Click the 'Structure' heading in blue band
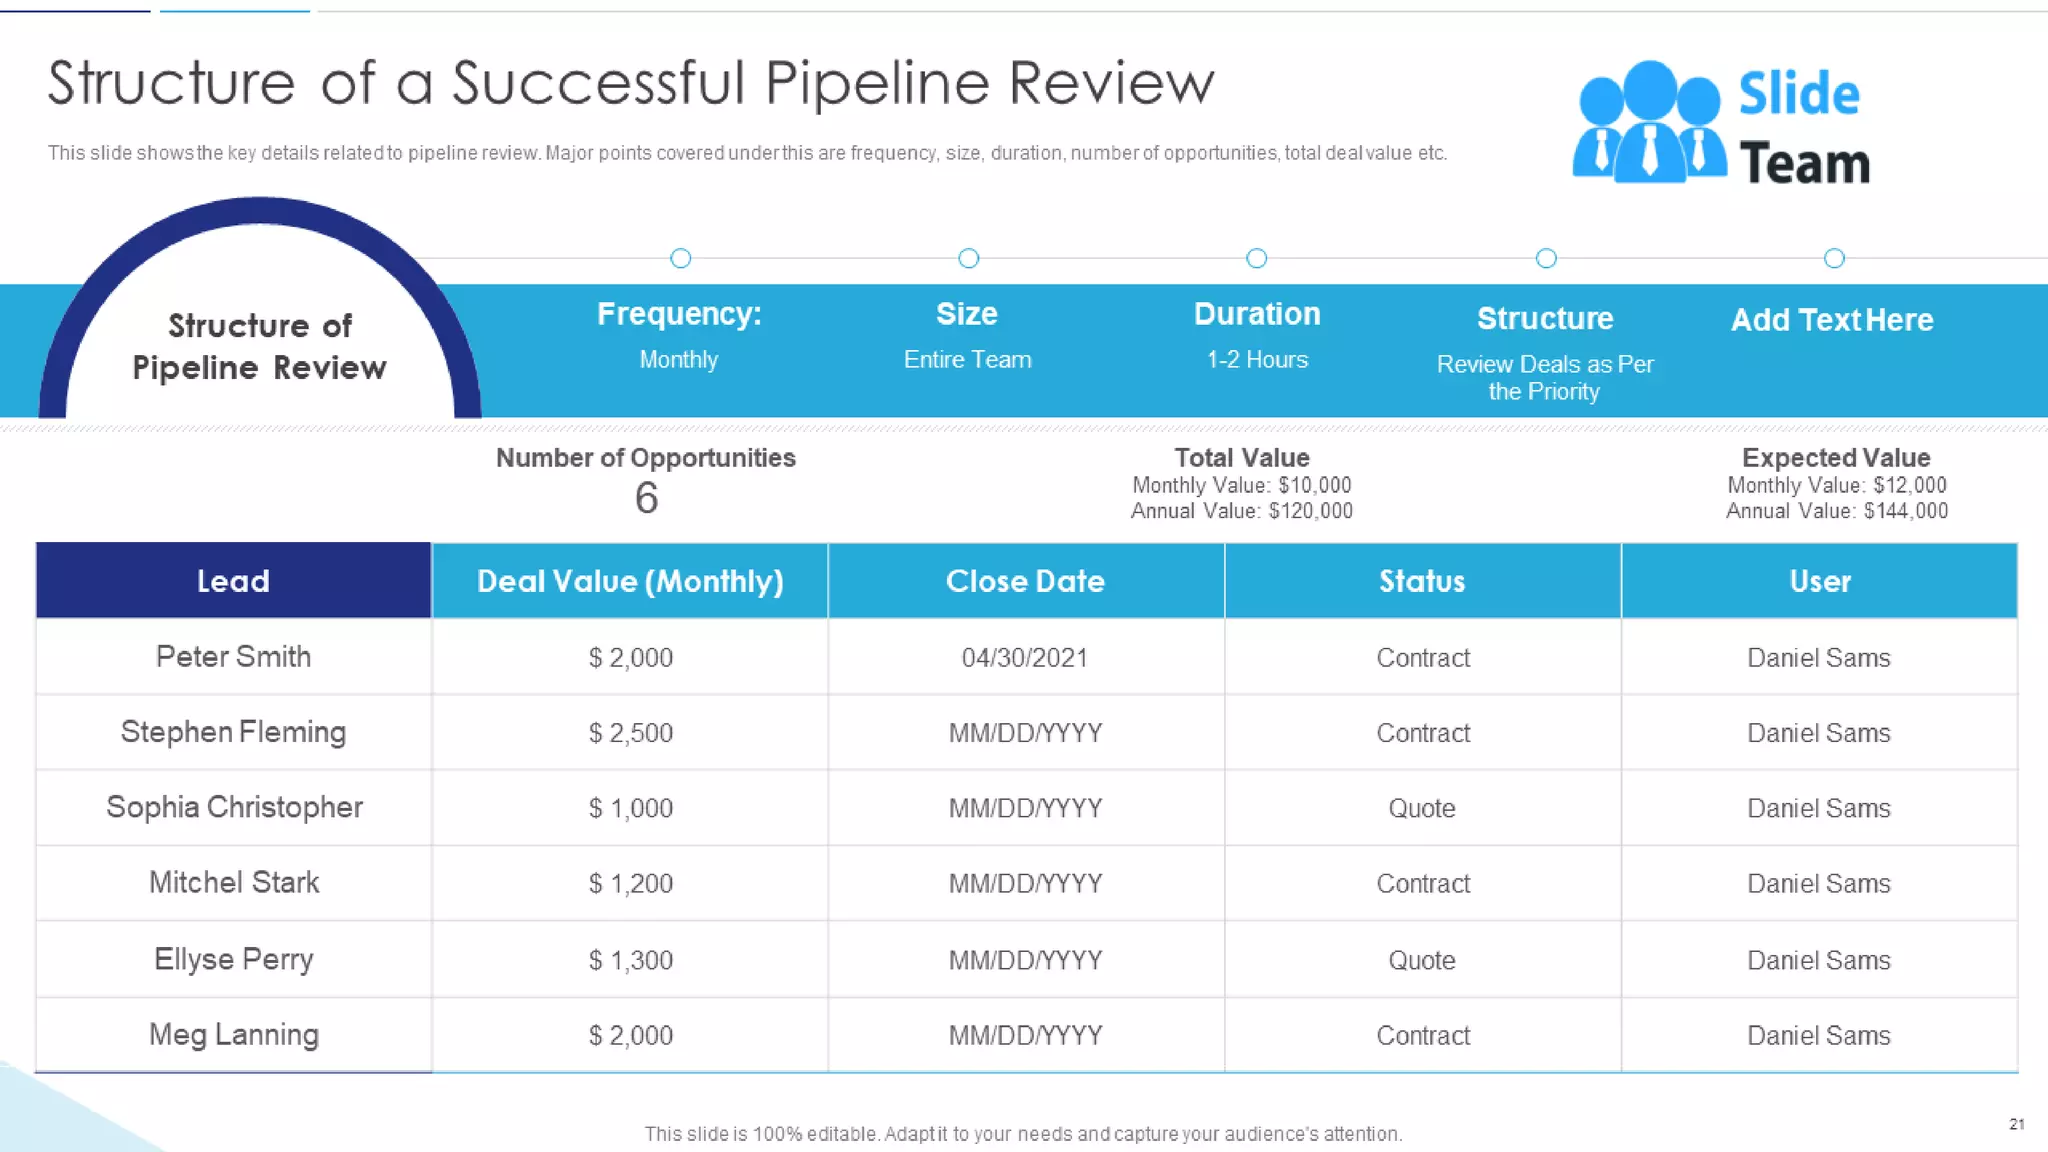 [x=1545, y=318]
